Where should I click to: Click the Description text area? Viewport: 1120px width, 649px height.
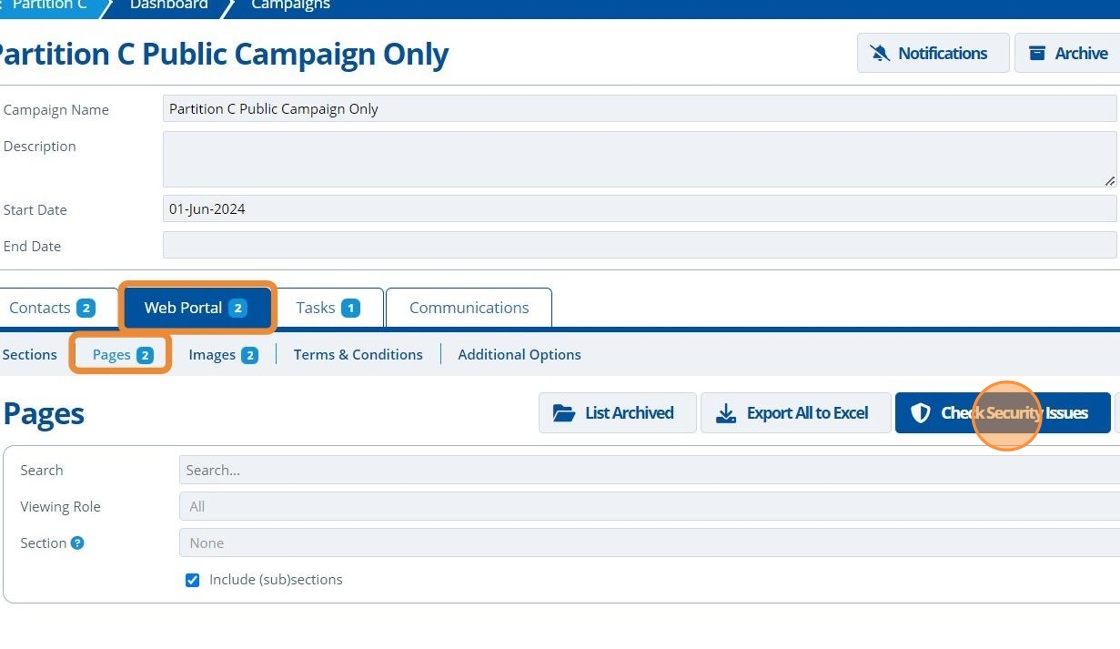pos(638,159)
